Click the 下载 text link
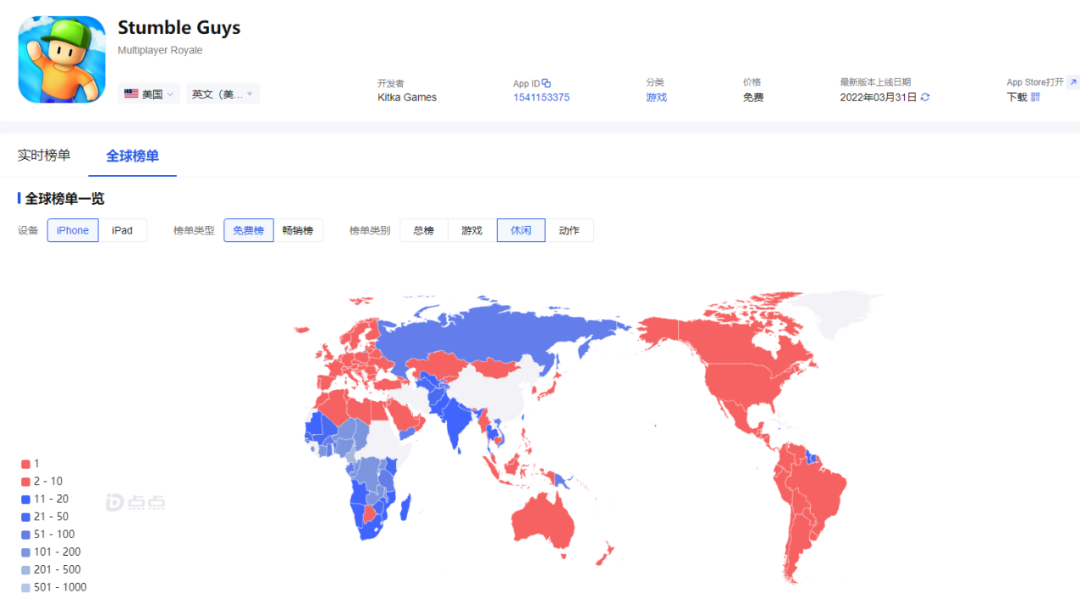Image resolution: width=1080 pixels, height=599 pixels. (x=1017, y=98)
